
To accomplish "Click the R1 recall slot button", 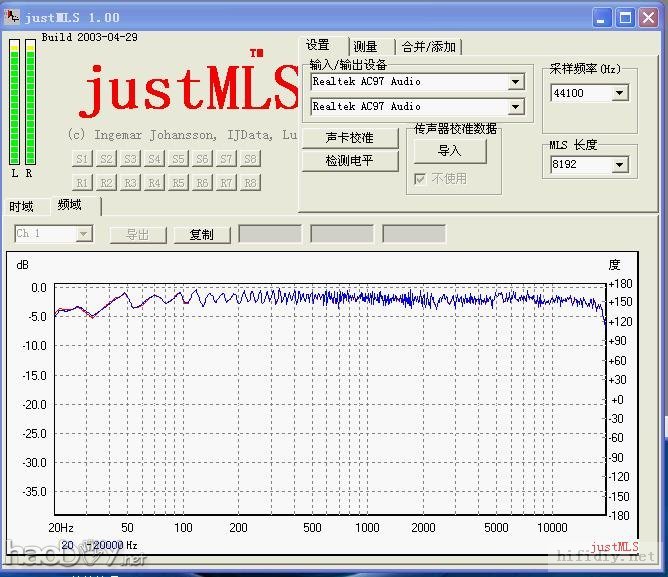I will [82, 182].
